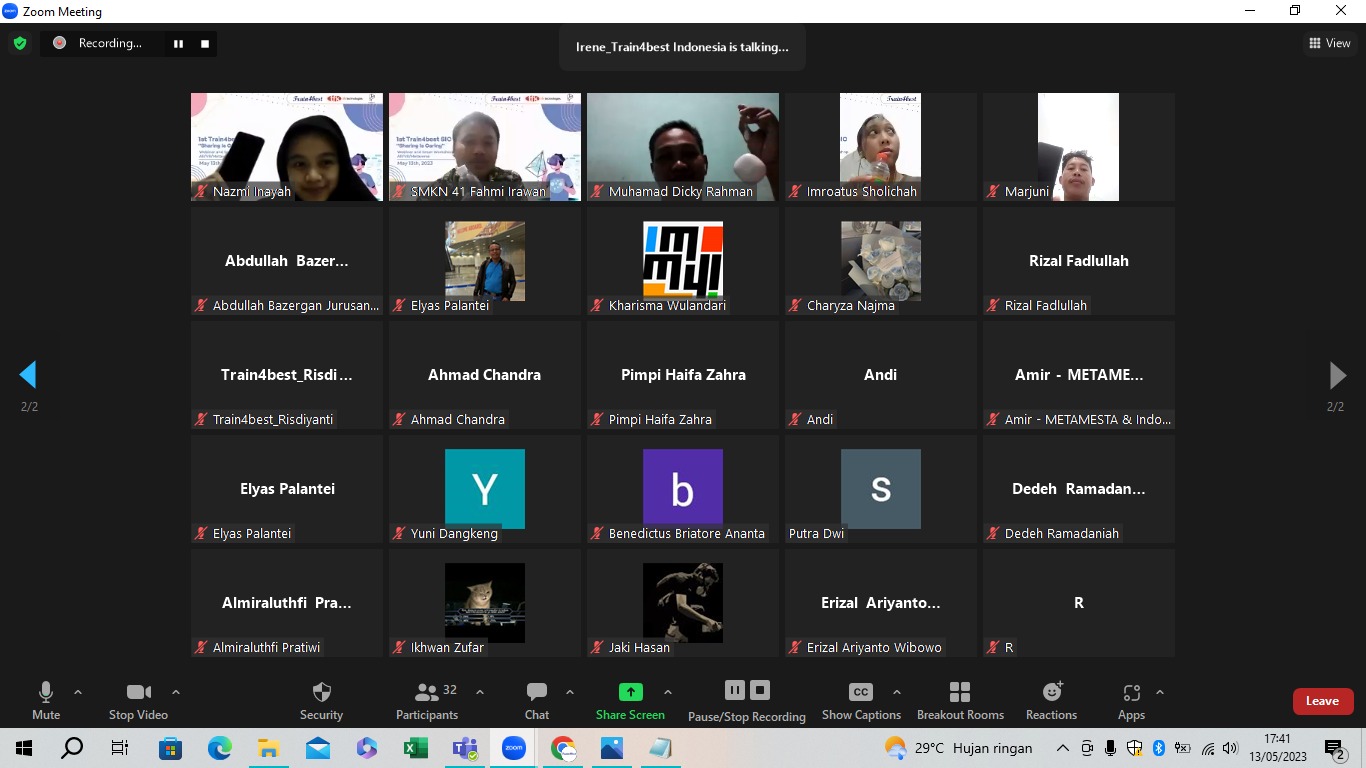The image size is (1366, 768).
Task: Open the Apps icon
Action: click(1131, 693)
